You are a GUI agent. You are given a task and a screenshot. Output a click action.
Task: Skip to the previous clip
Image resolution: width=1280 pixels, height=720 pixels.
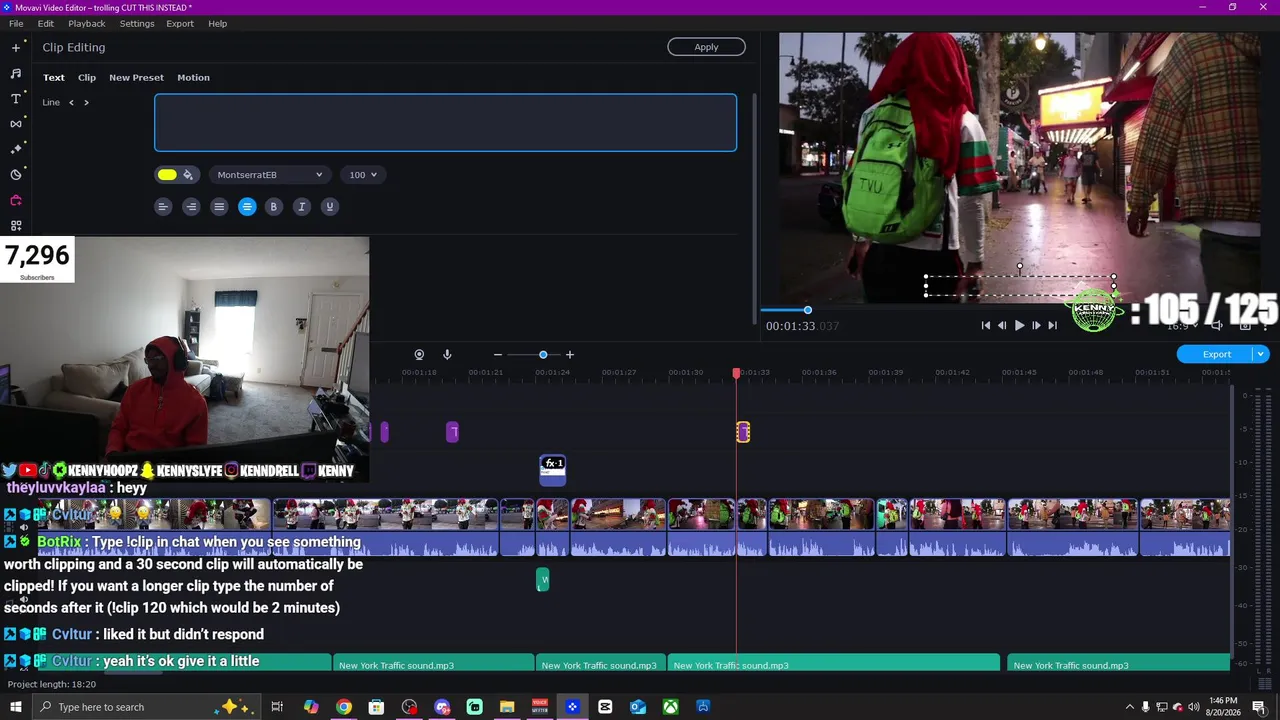click(x=986, y=325)
